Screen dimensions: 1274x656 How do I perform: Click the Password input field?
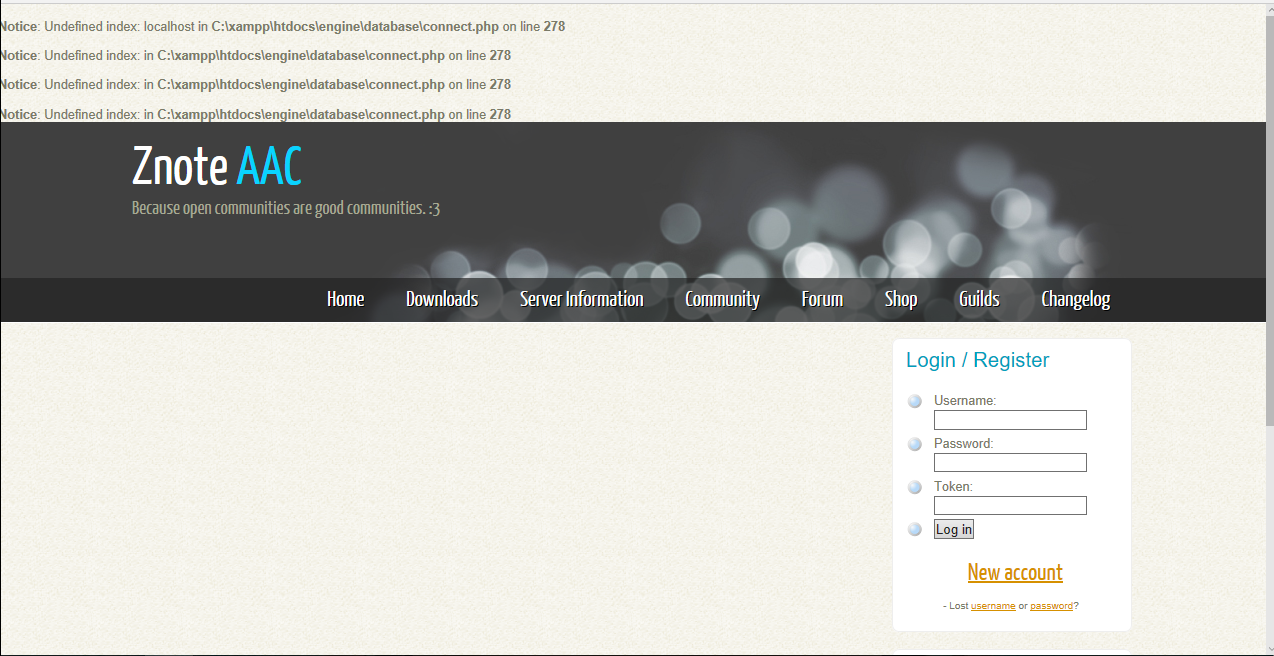[1010, 462]
